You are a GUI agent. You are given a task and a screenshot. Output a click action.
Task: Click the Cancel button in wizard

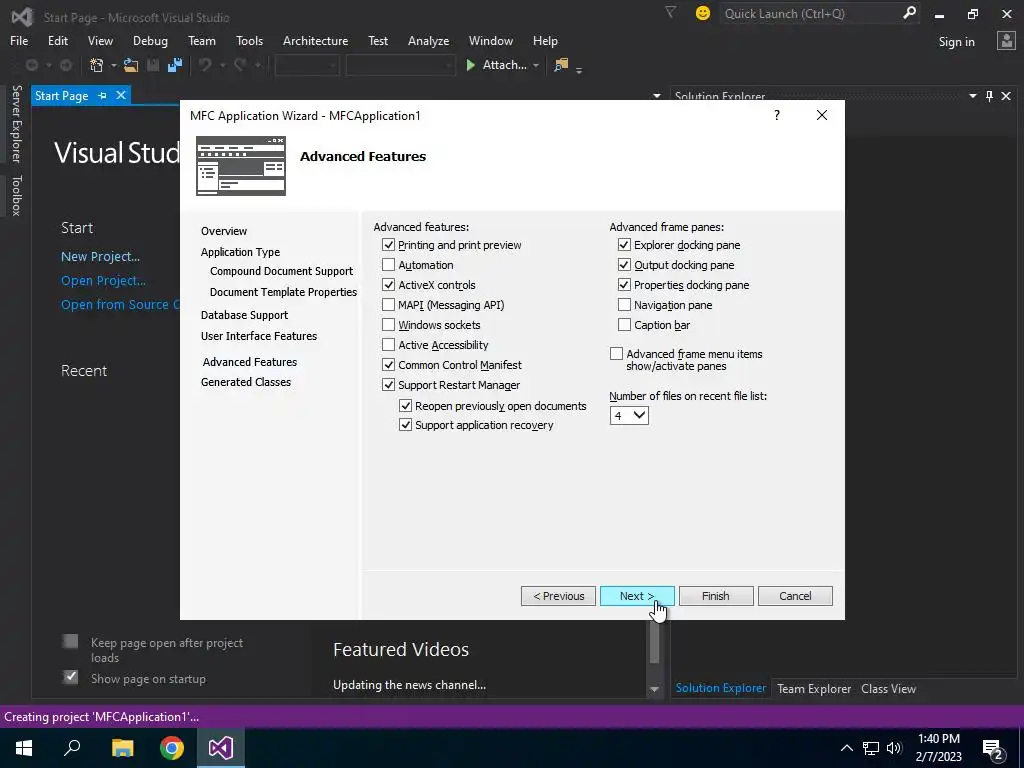pyautogui.click(x=795, y=596)
